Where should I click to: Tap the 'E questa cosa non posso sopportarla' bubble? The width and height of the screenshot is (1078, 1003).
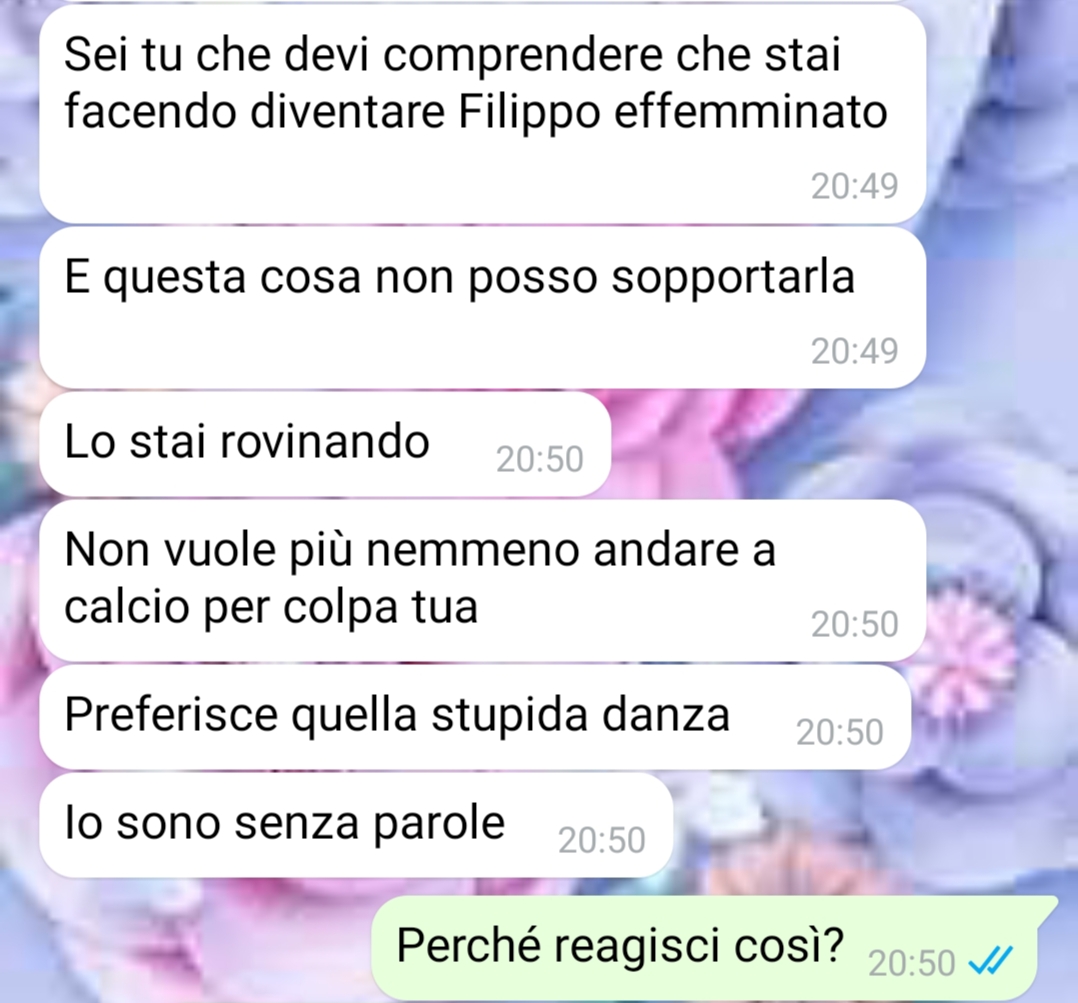point(483,308)
